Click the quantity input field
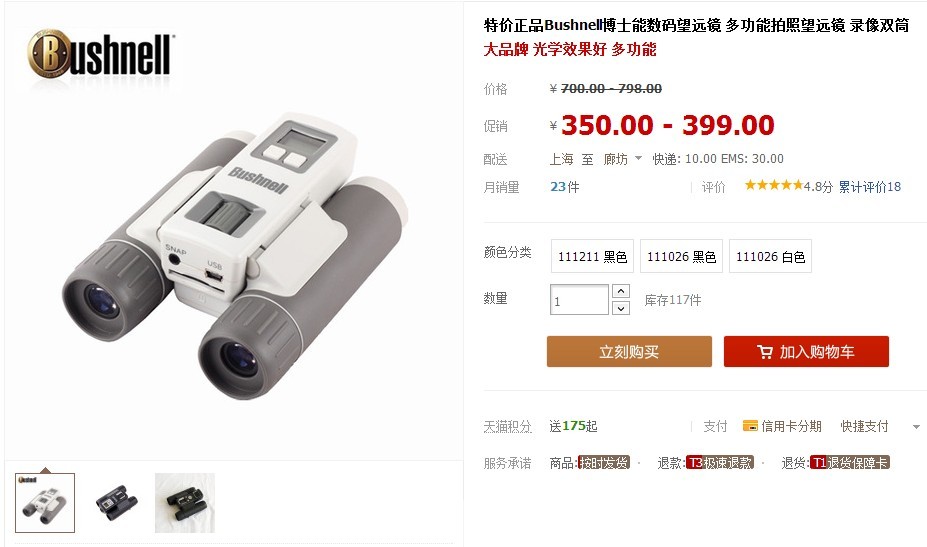927x547 pixels. click(x=579, y=300)
